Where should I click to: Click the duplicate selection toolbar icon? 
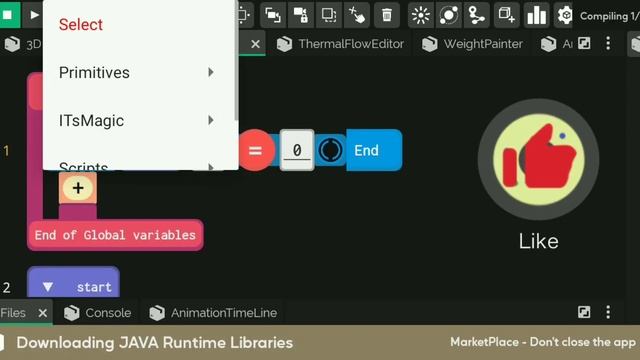point(329,15)
